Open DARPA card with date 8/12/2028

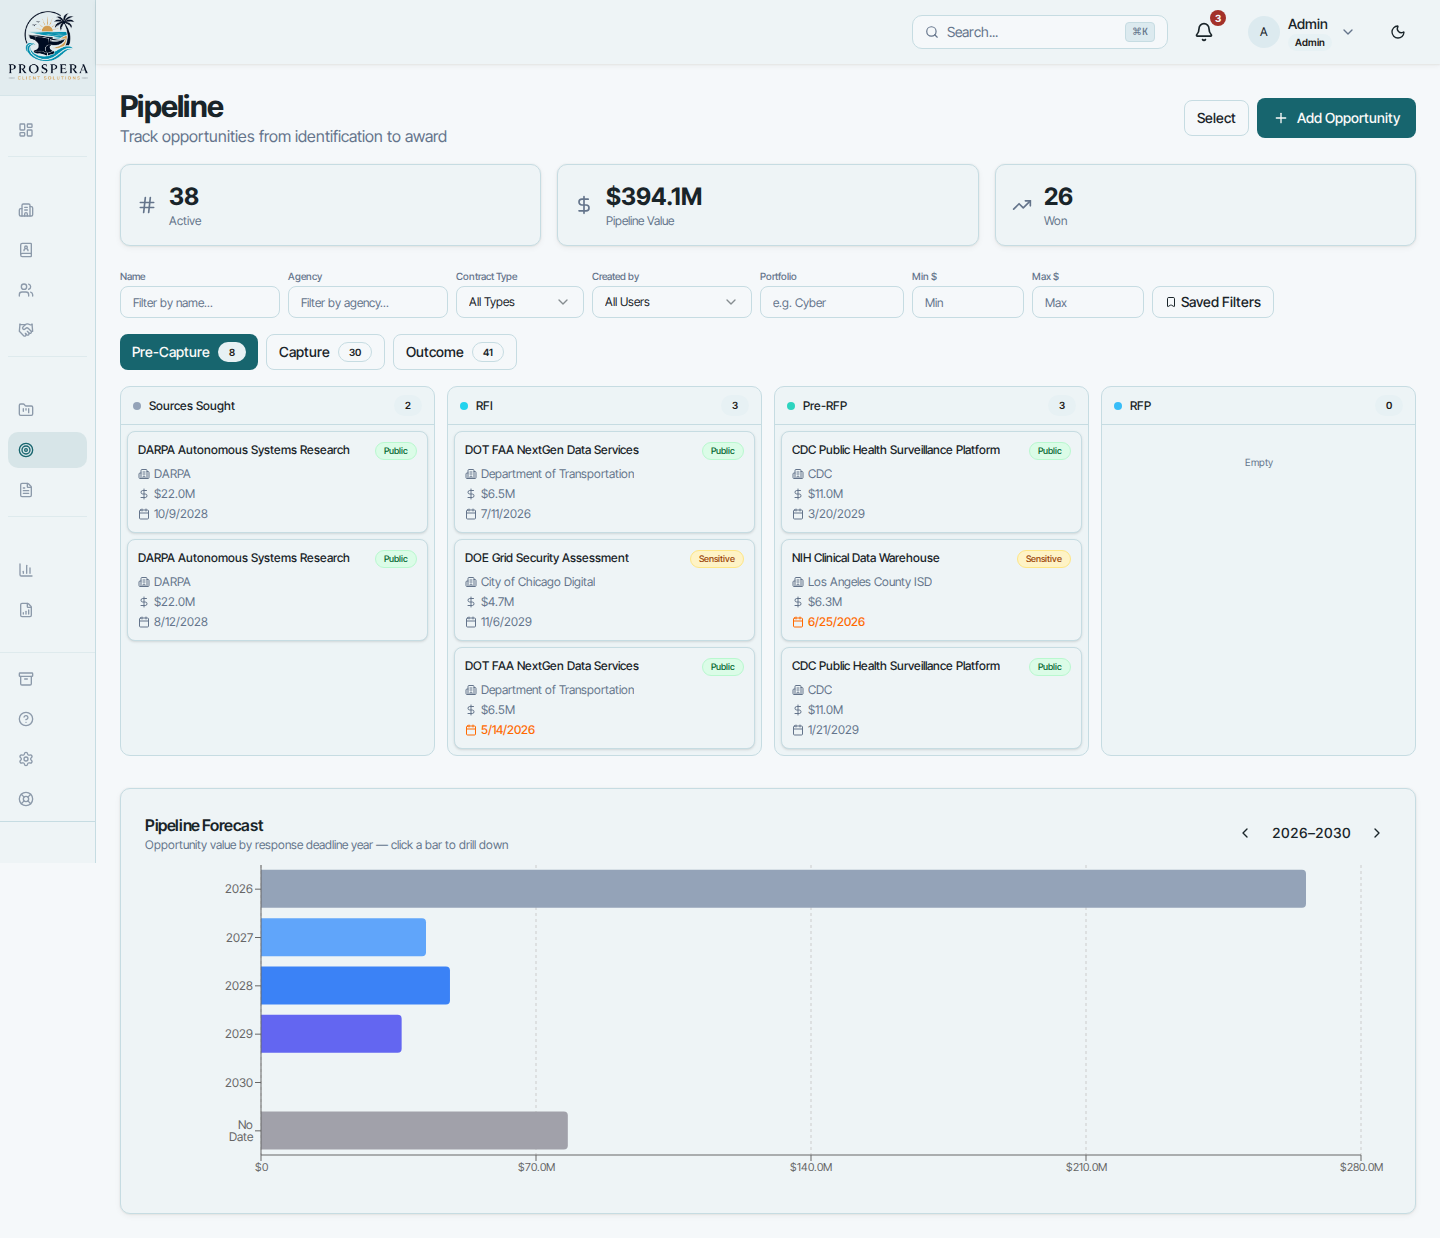(277, 590)
